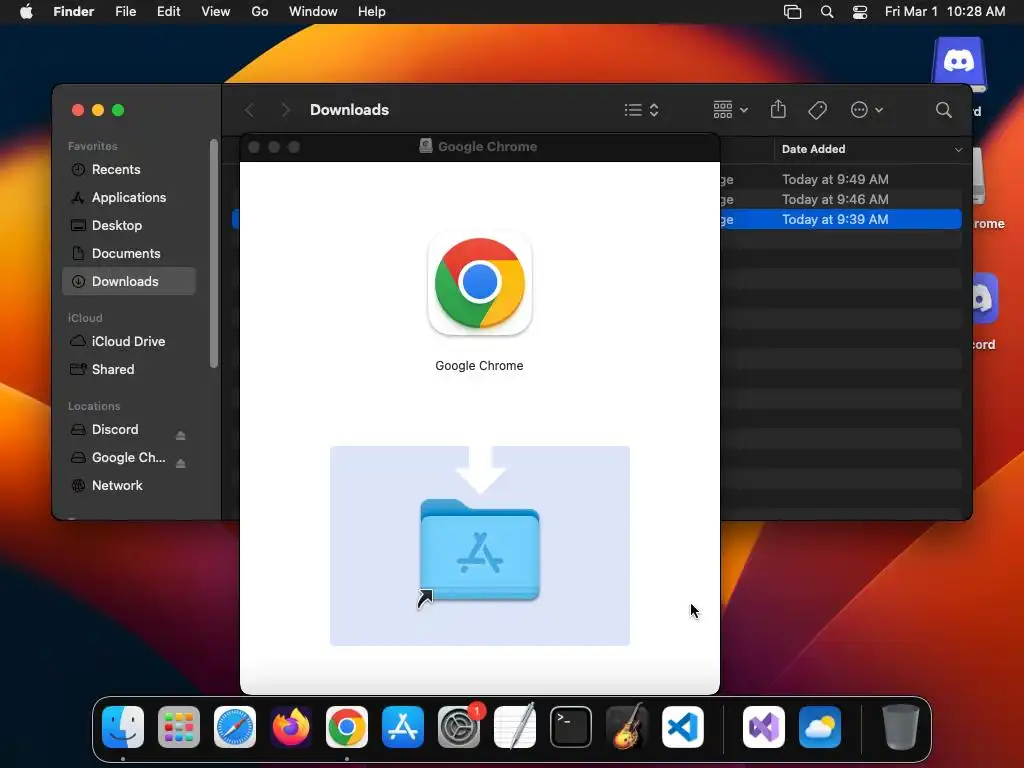This screenshot has width=1024, height=768.
Task: Change Finder list view mode
Action: pos(641,110)
